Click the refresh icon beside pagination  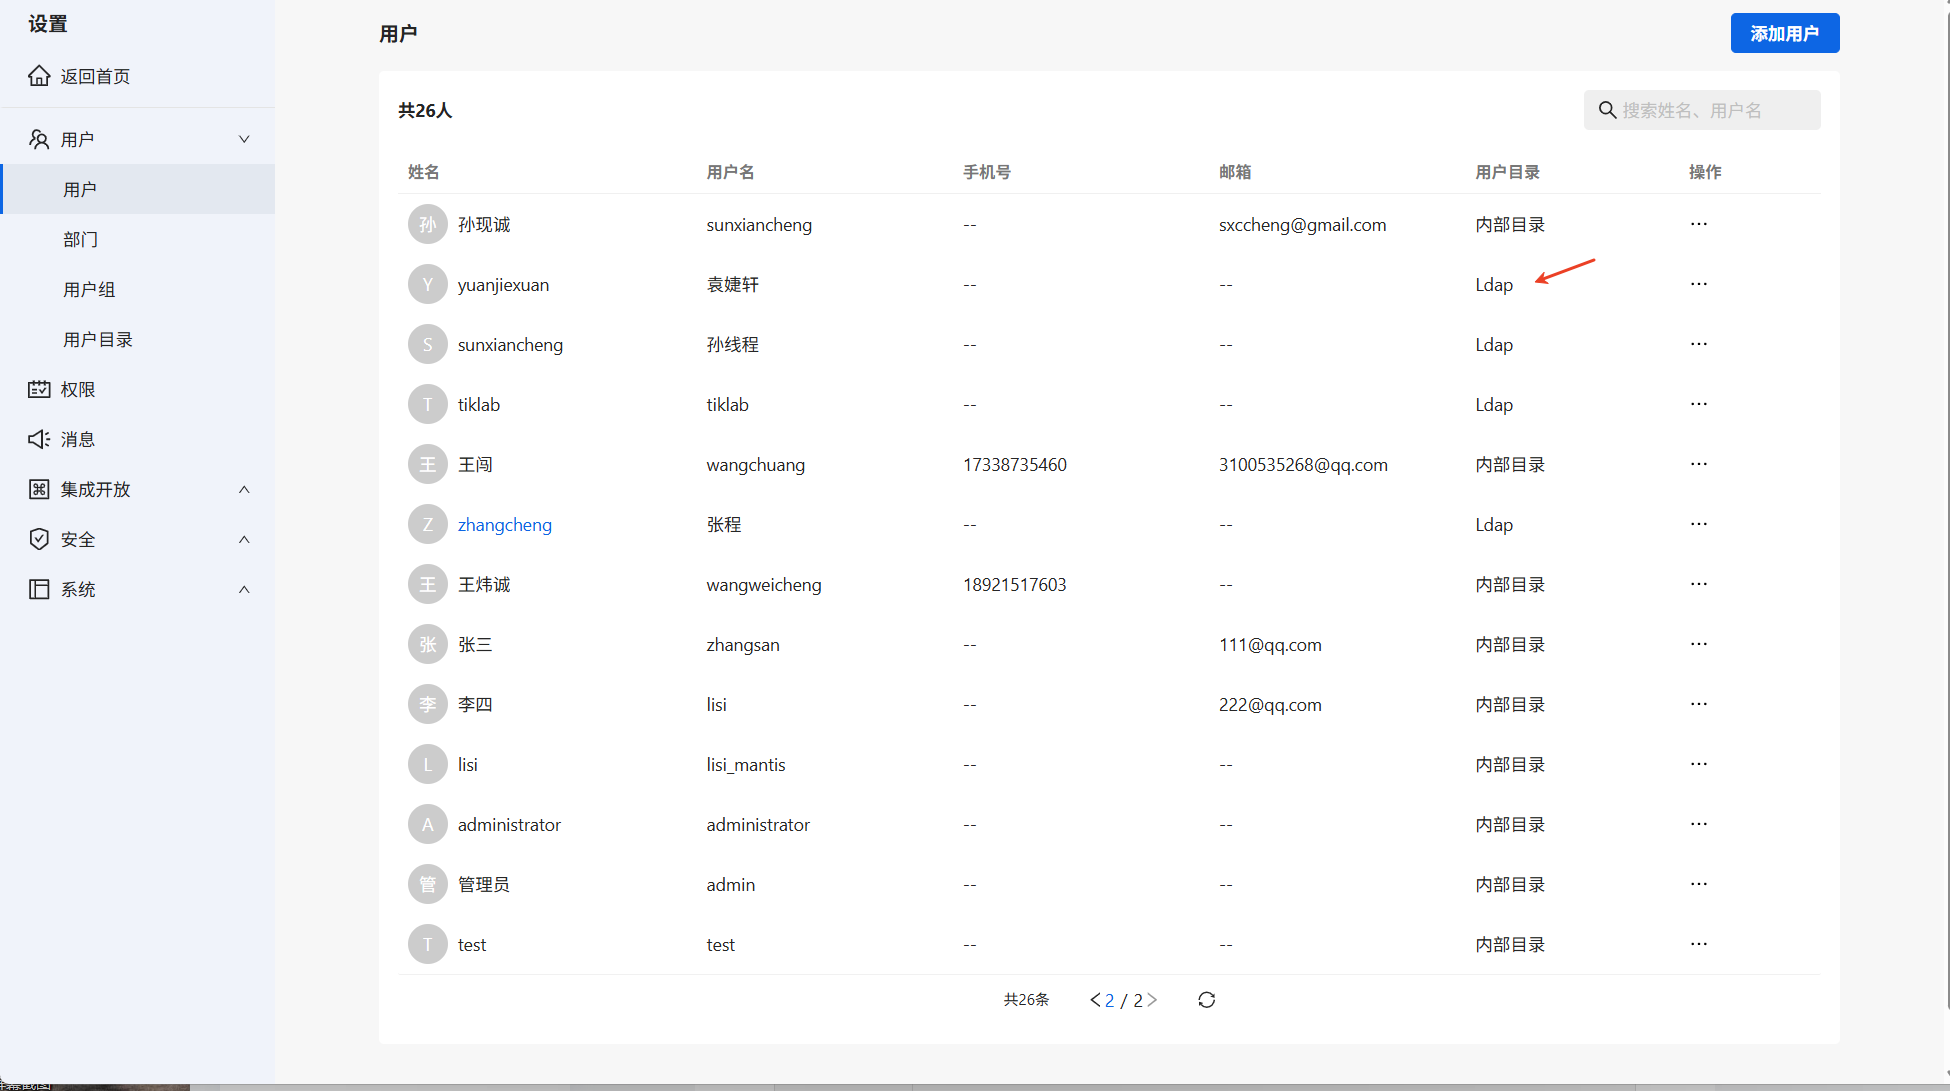point(1206,1000)
